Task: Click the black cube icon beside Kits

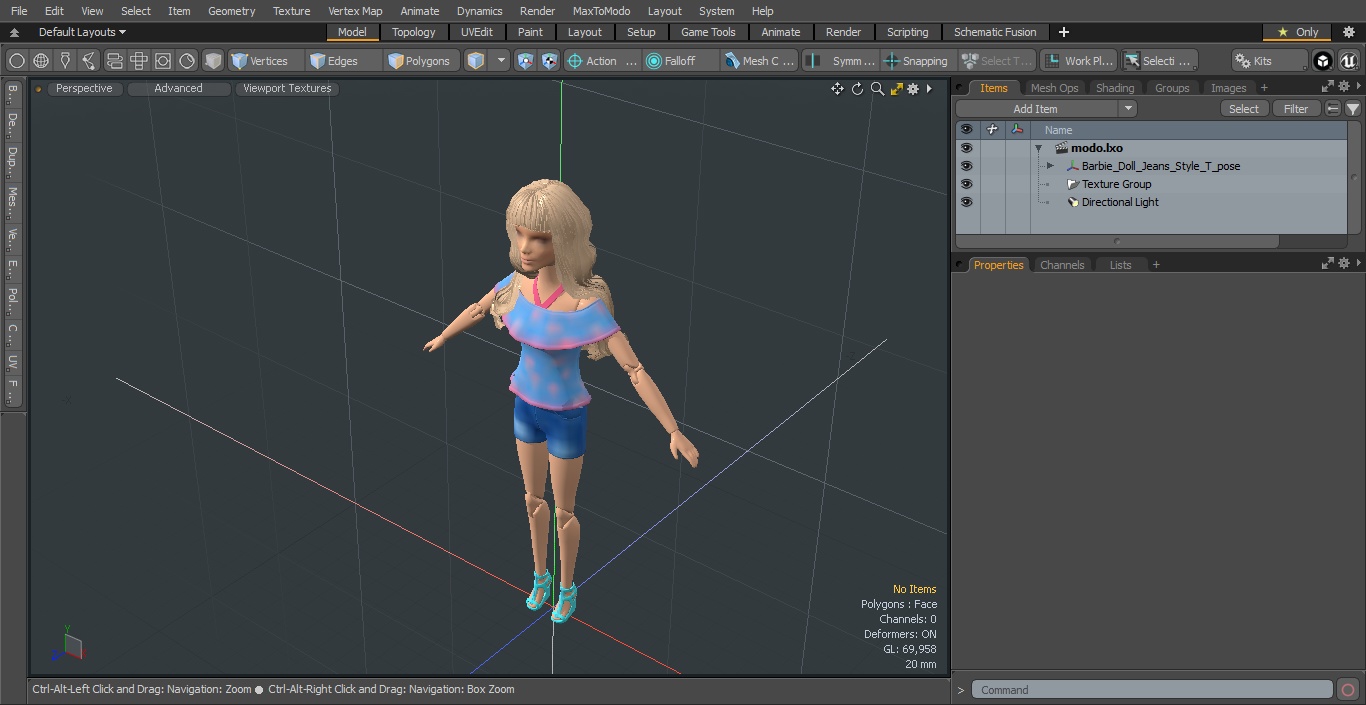Action: pos(1323,61)
